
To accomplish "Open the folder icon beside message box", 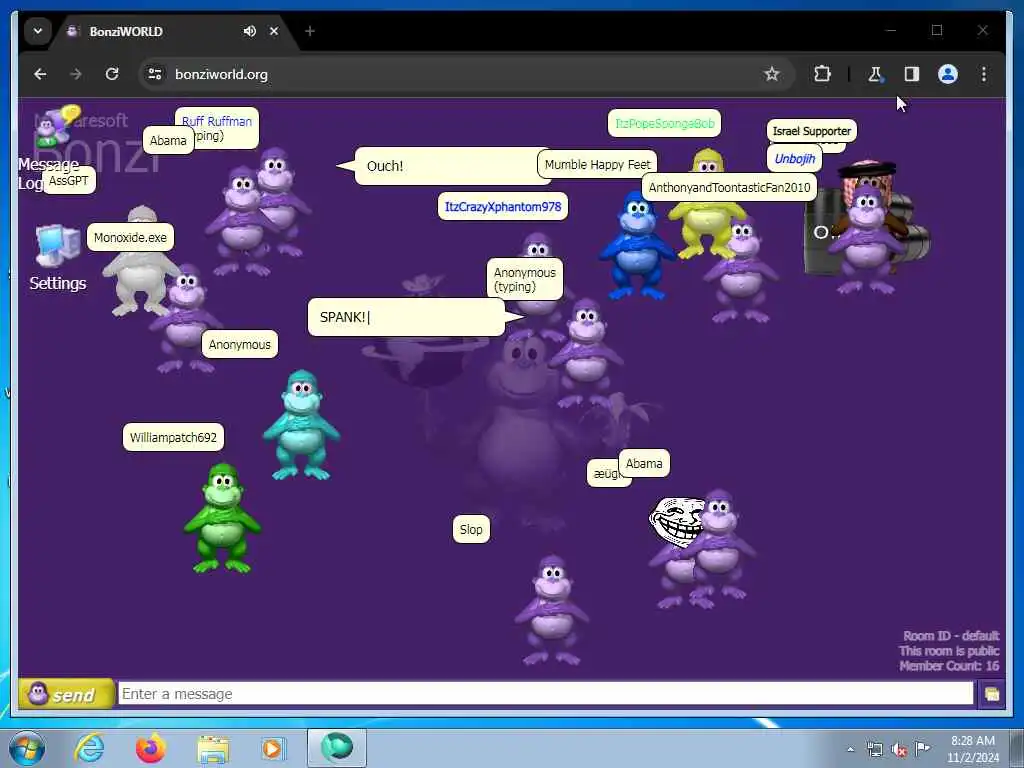I will 991,694.
